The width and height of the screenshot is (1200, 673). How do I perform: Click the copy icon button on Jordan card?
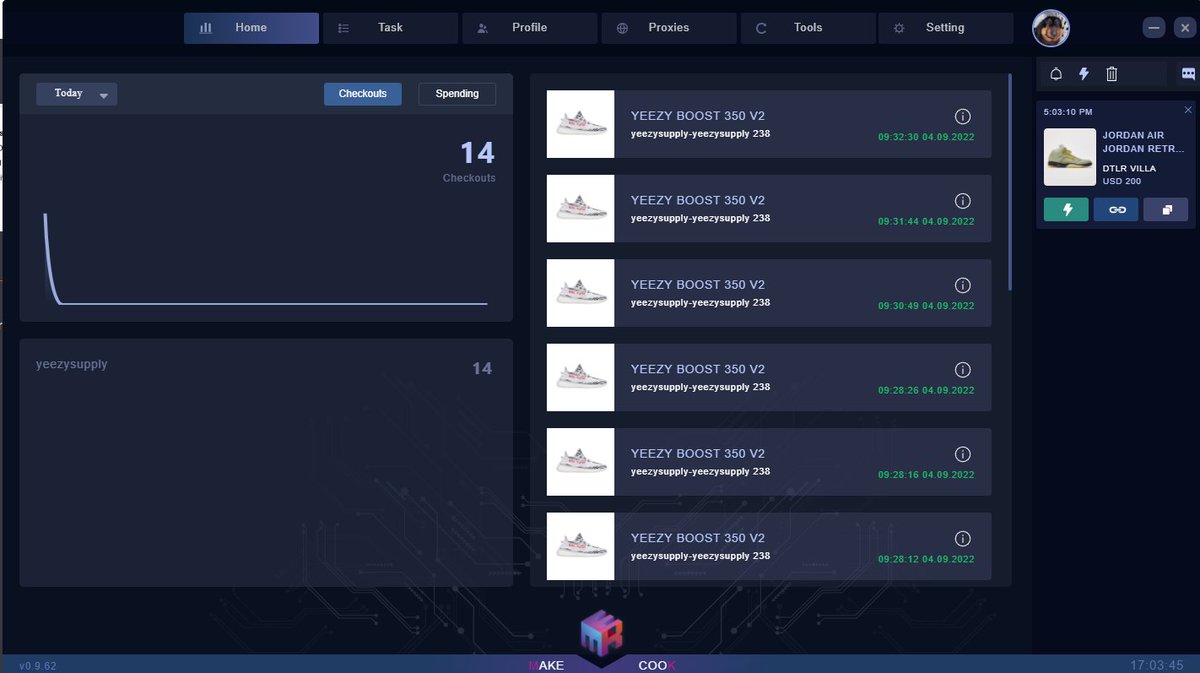(1166, 209)
